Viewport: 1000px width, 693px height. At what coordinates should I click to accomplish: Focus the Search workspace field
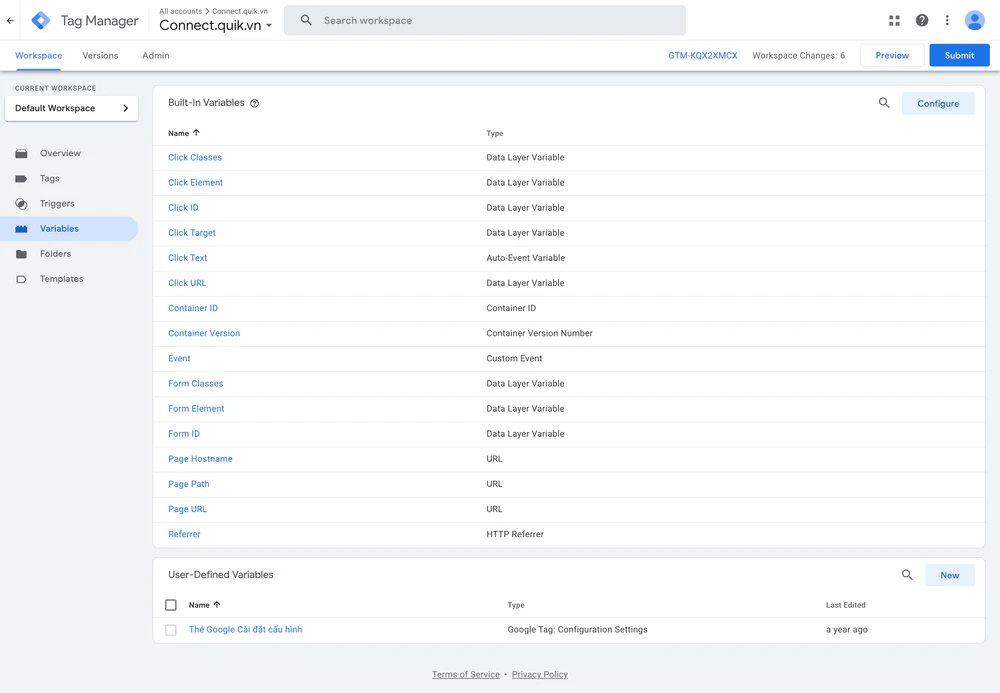click(485, 20)
